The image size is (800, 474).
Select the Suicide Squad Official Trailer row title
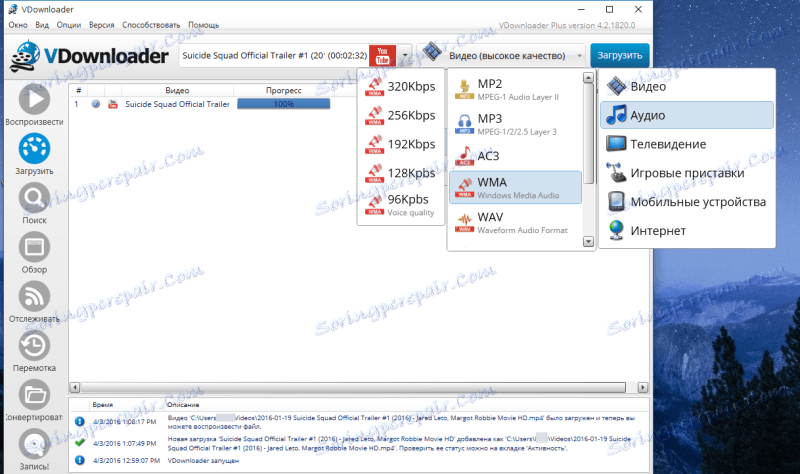click(x=177, y=104)
